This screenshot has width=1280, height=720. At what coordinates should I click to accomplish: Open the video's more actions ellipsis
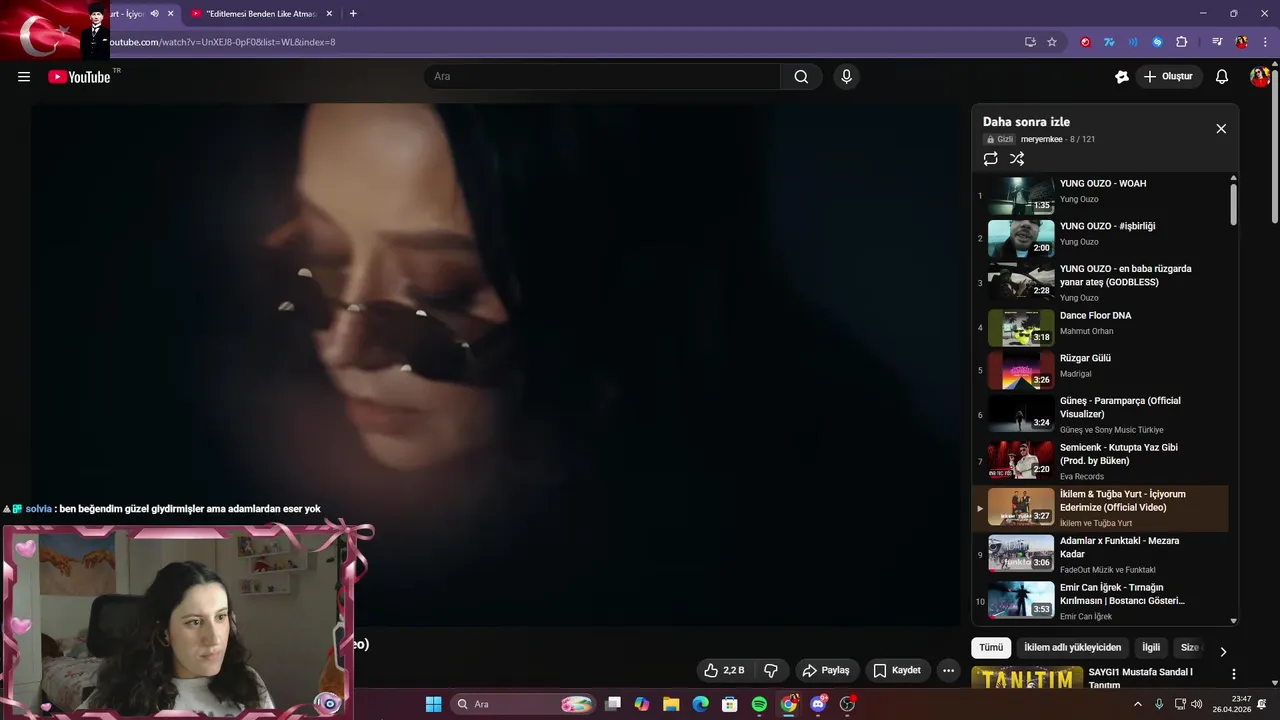coord(948,670)
